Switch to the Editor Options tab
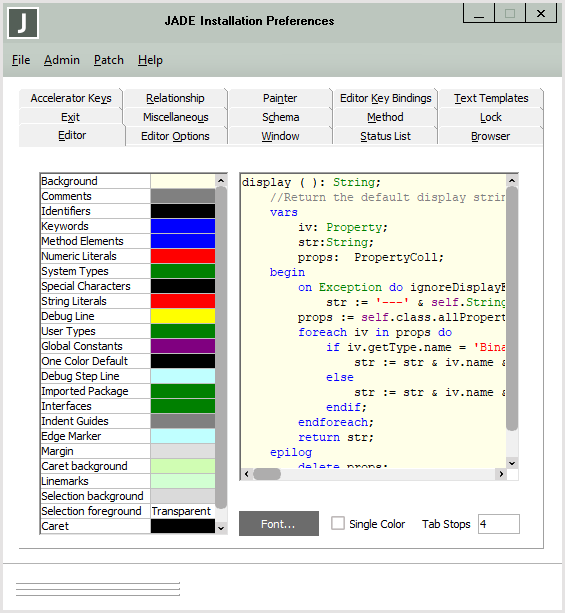The width and height of the screenshot is (565, 613). point(175,136)
